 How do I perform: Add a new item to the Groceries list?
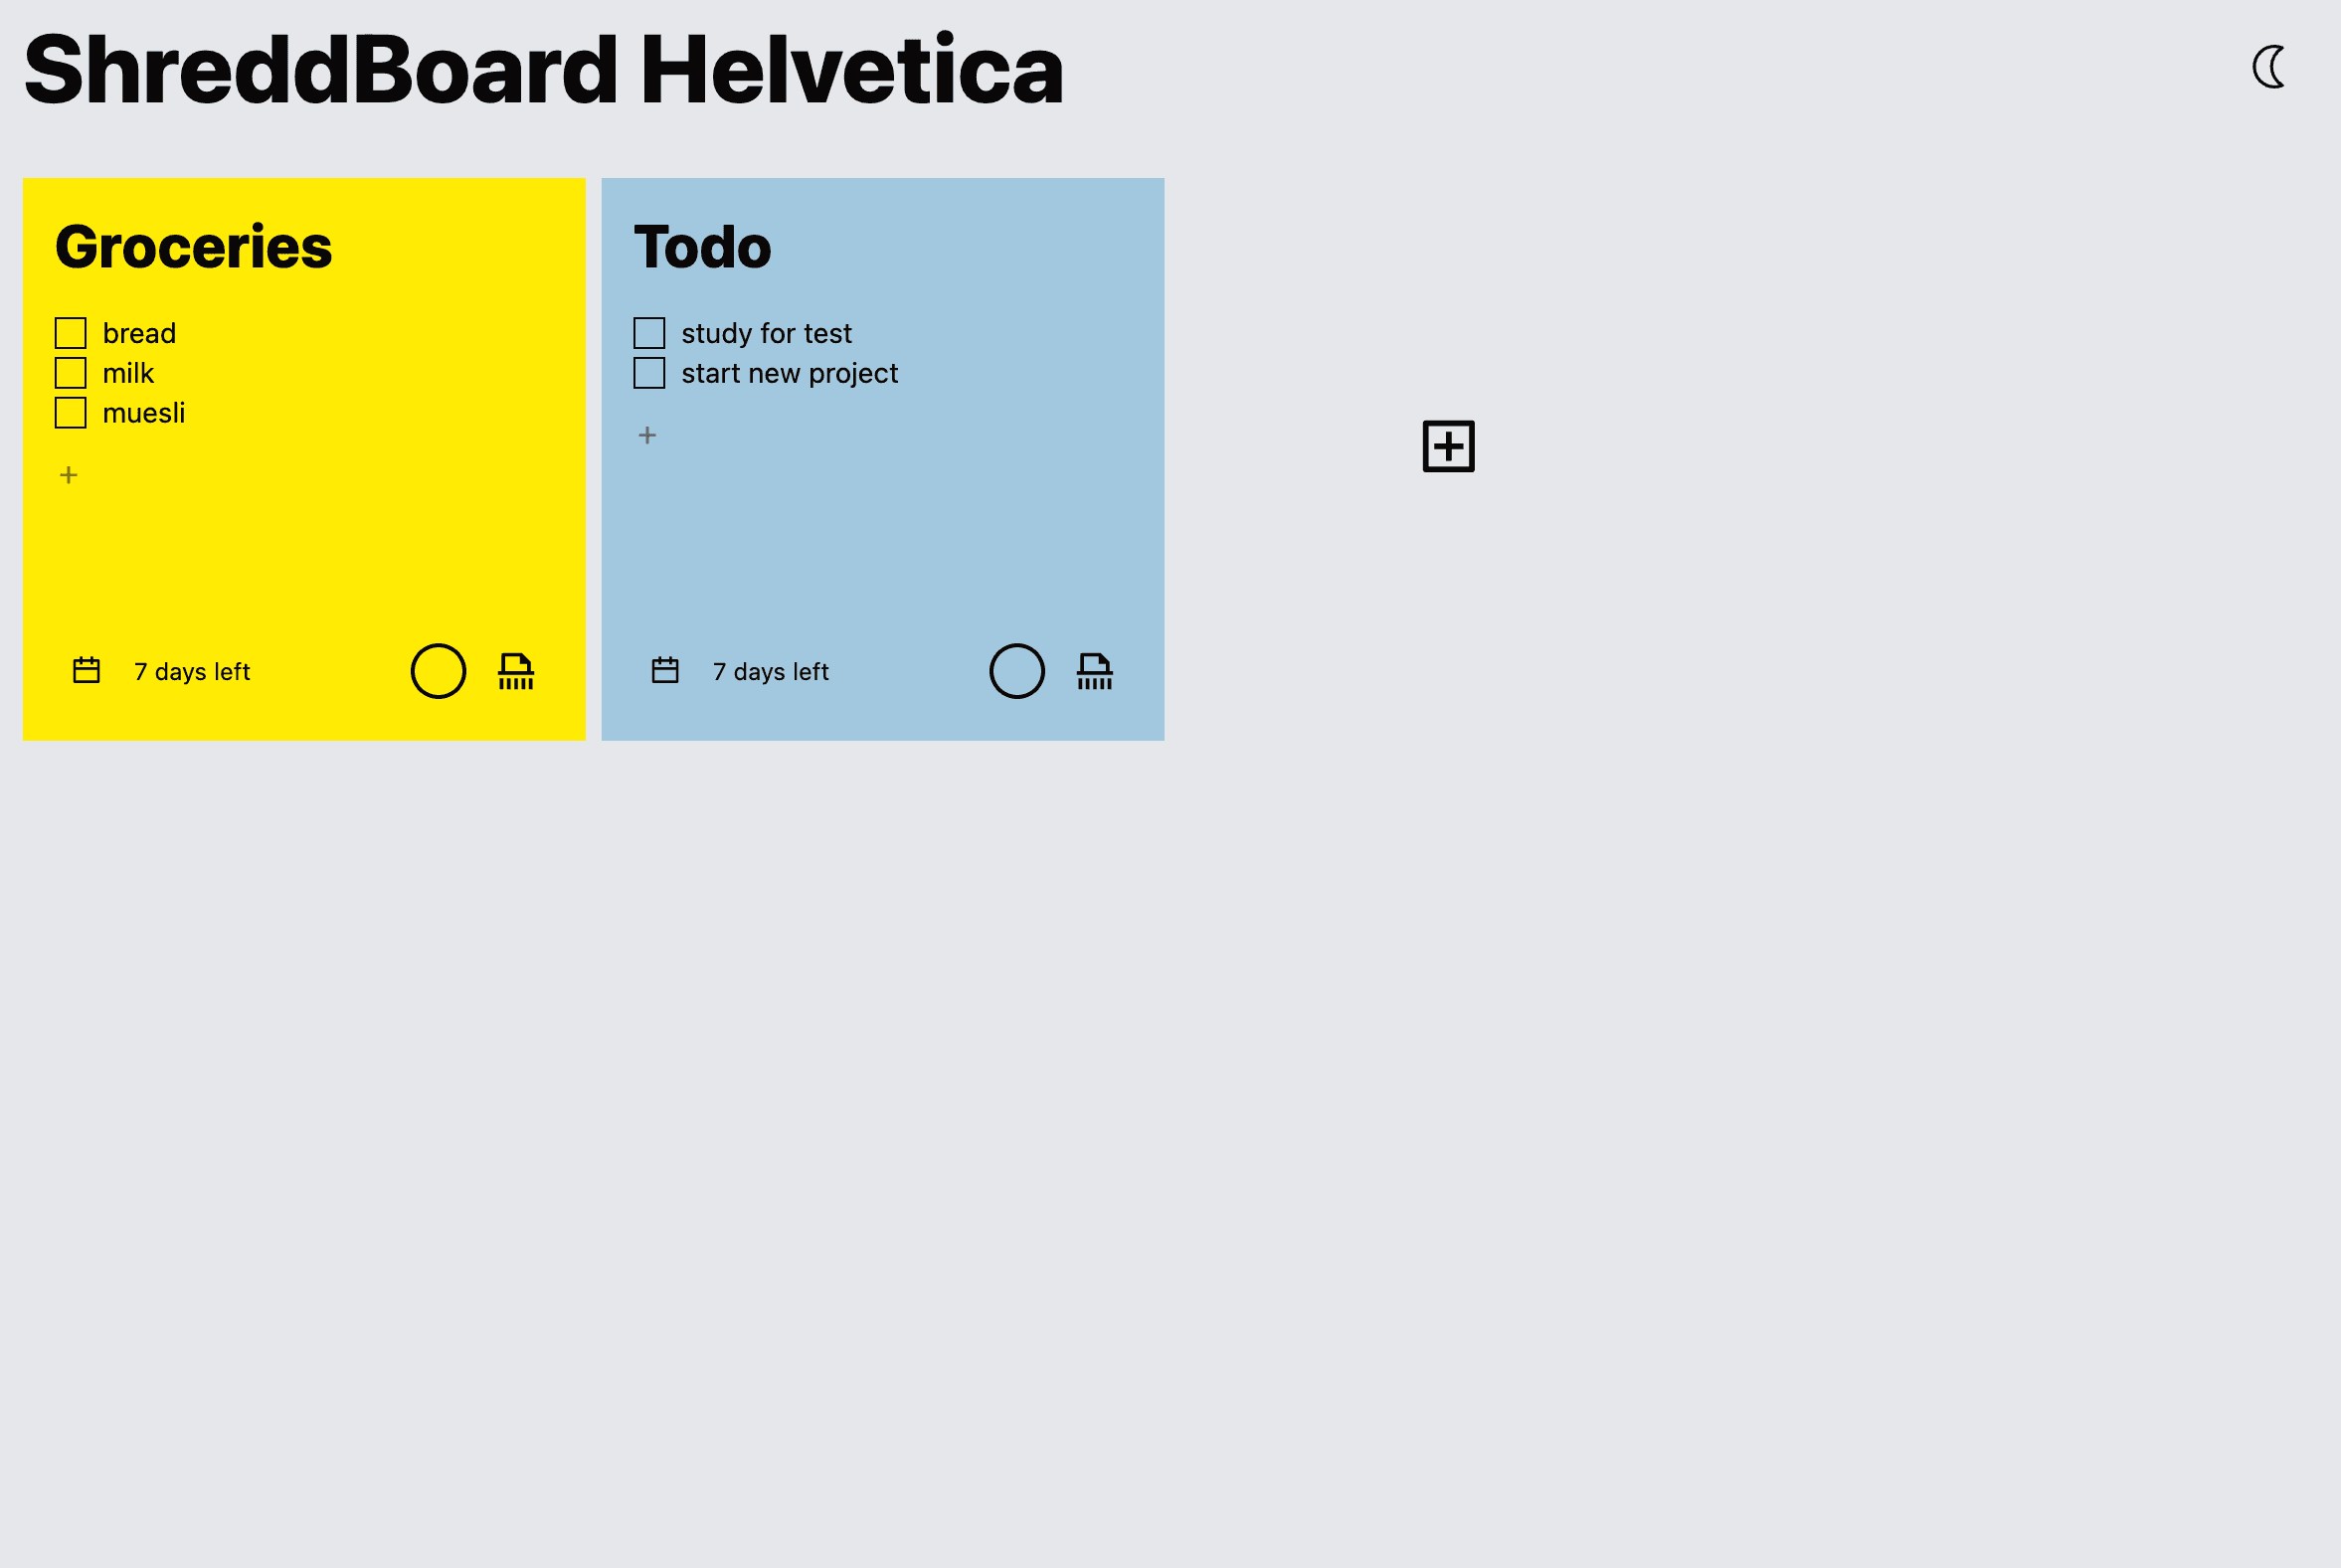click(x=69, y=475)
